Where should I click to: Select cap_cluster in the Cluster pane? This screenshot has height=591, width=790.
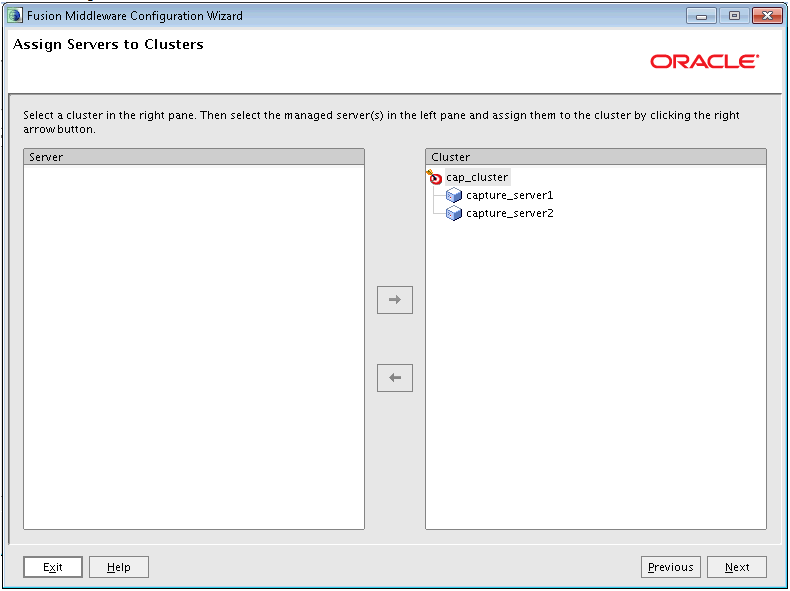pos(477,177)
